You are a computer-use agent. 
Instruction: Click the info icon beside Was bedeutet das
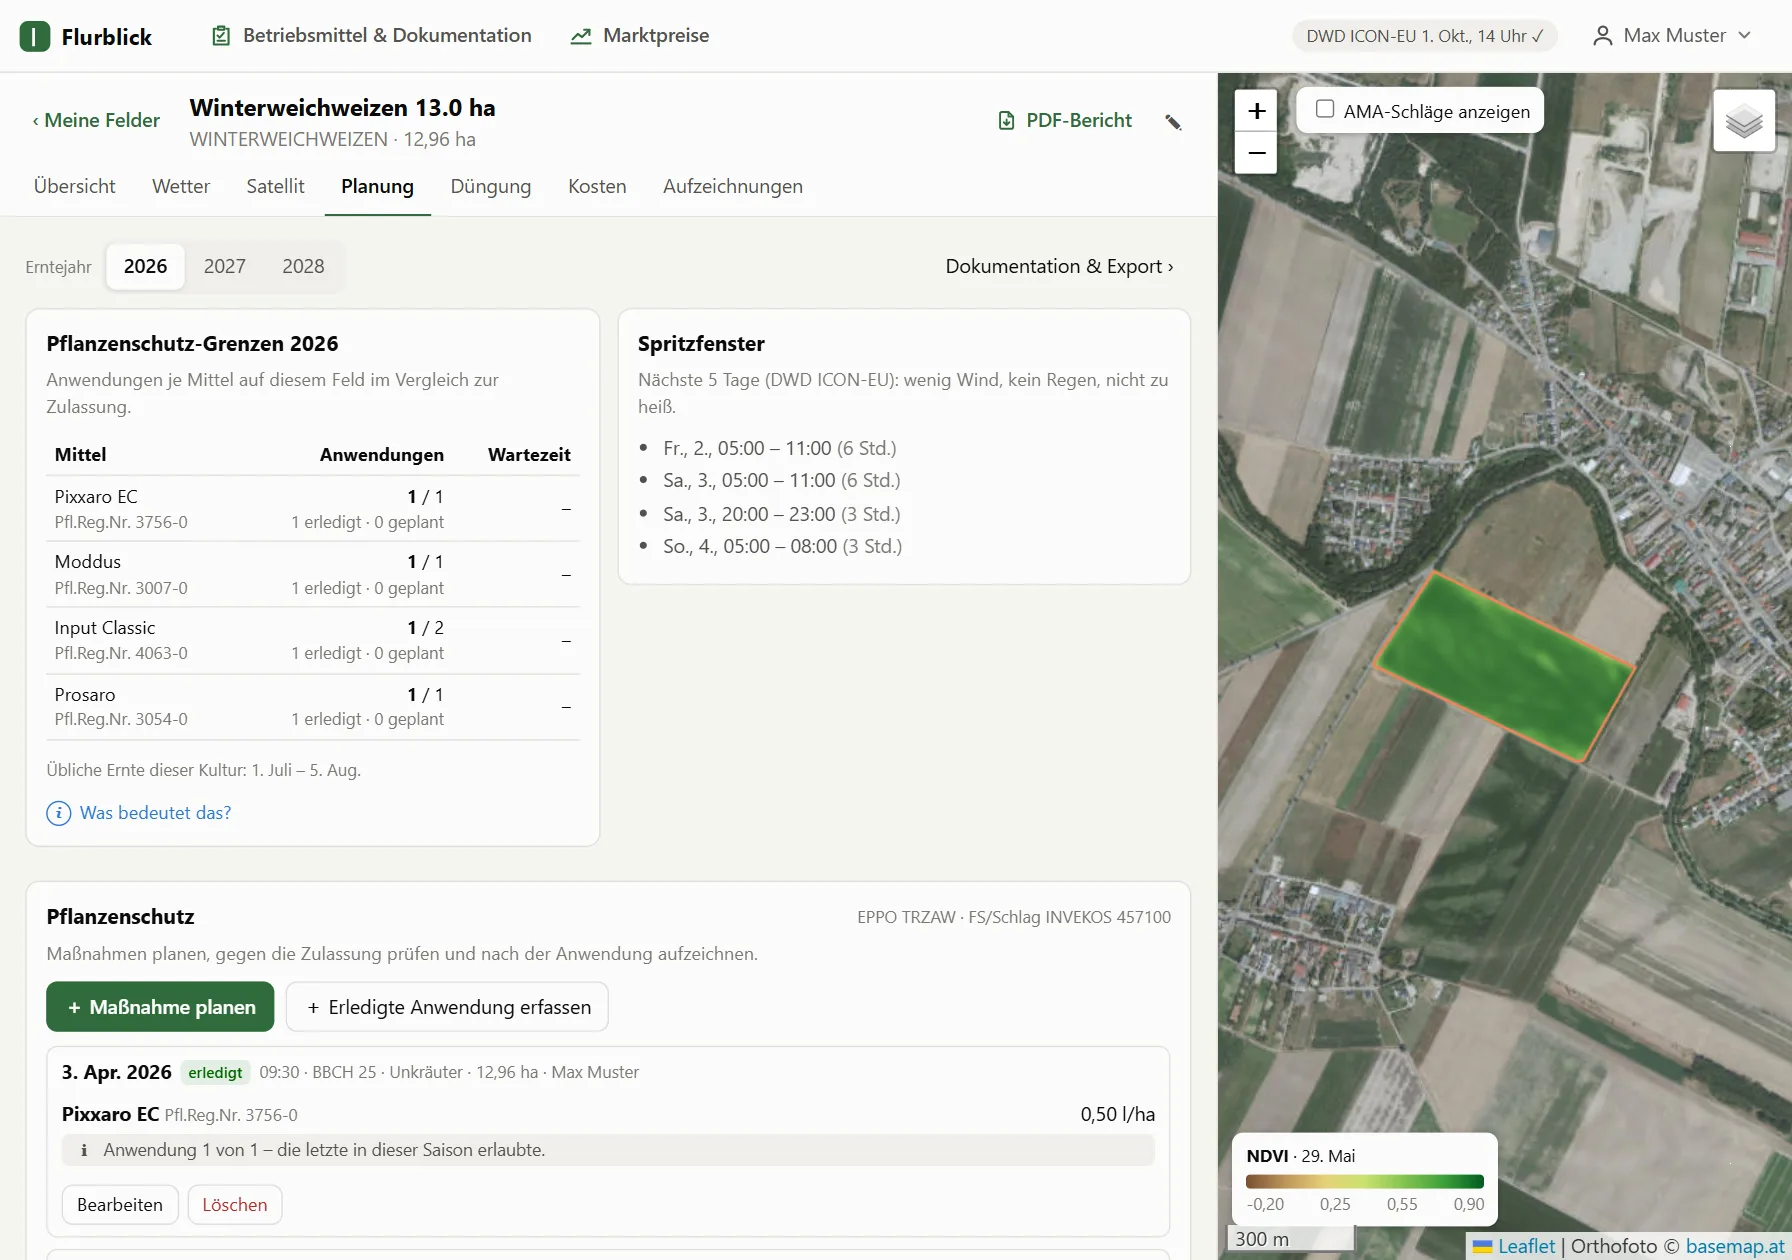coord(59,813)
